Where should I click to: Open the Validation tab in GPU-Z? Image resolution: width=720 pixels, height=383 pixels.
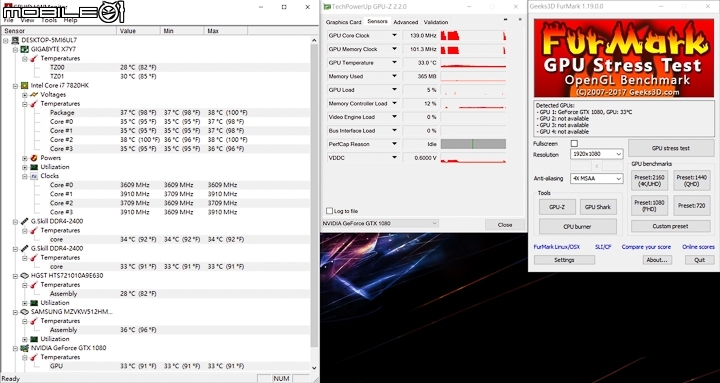click(436, 22)
